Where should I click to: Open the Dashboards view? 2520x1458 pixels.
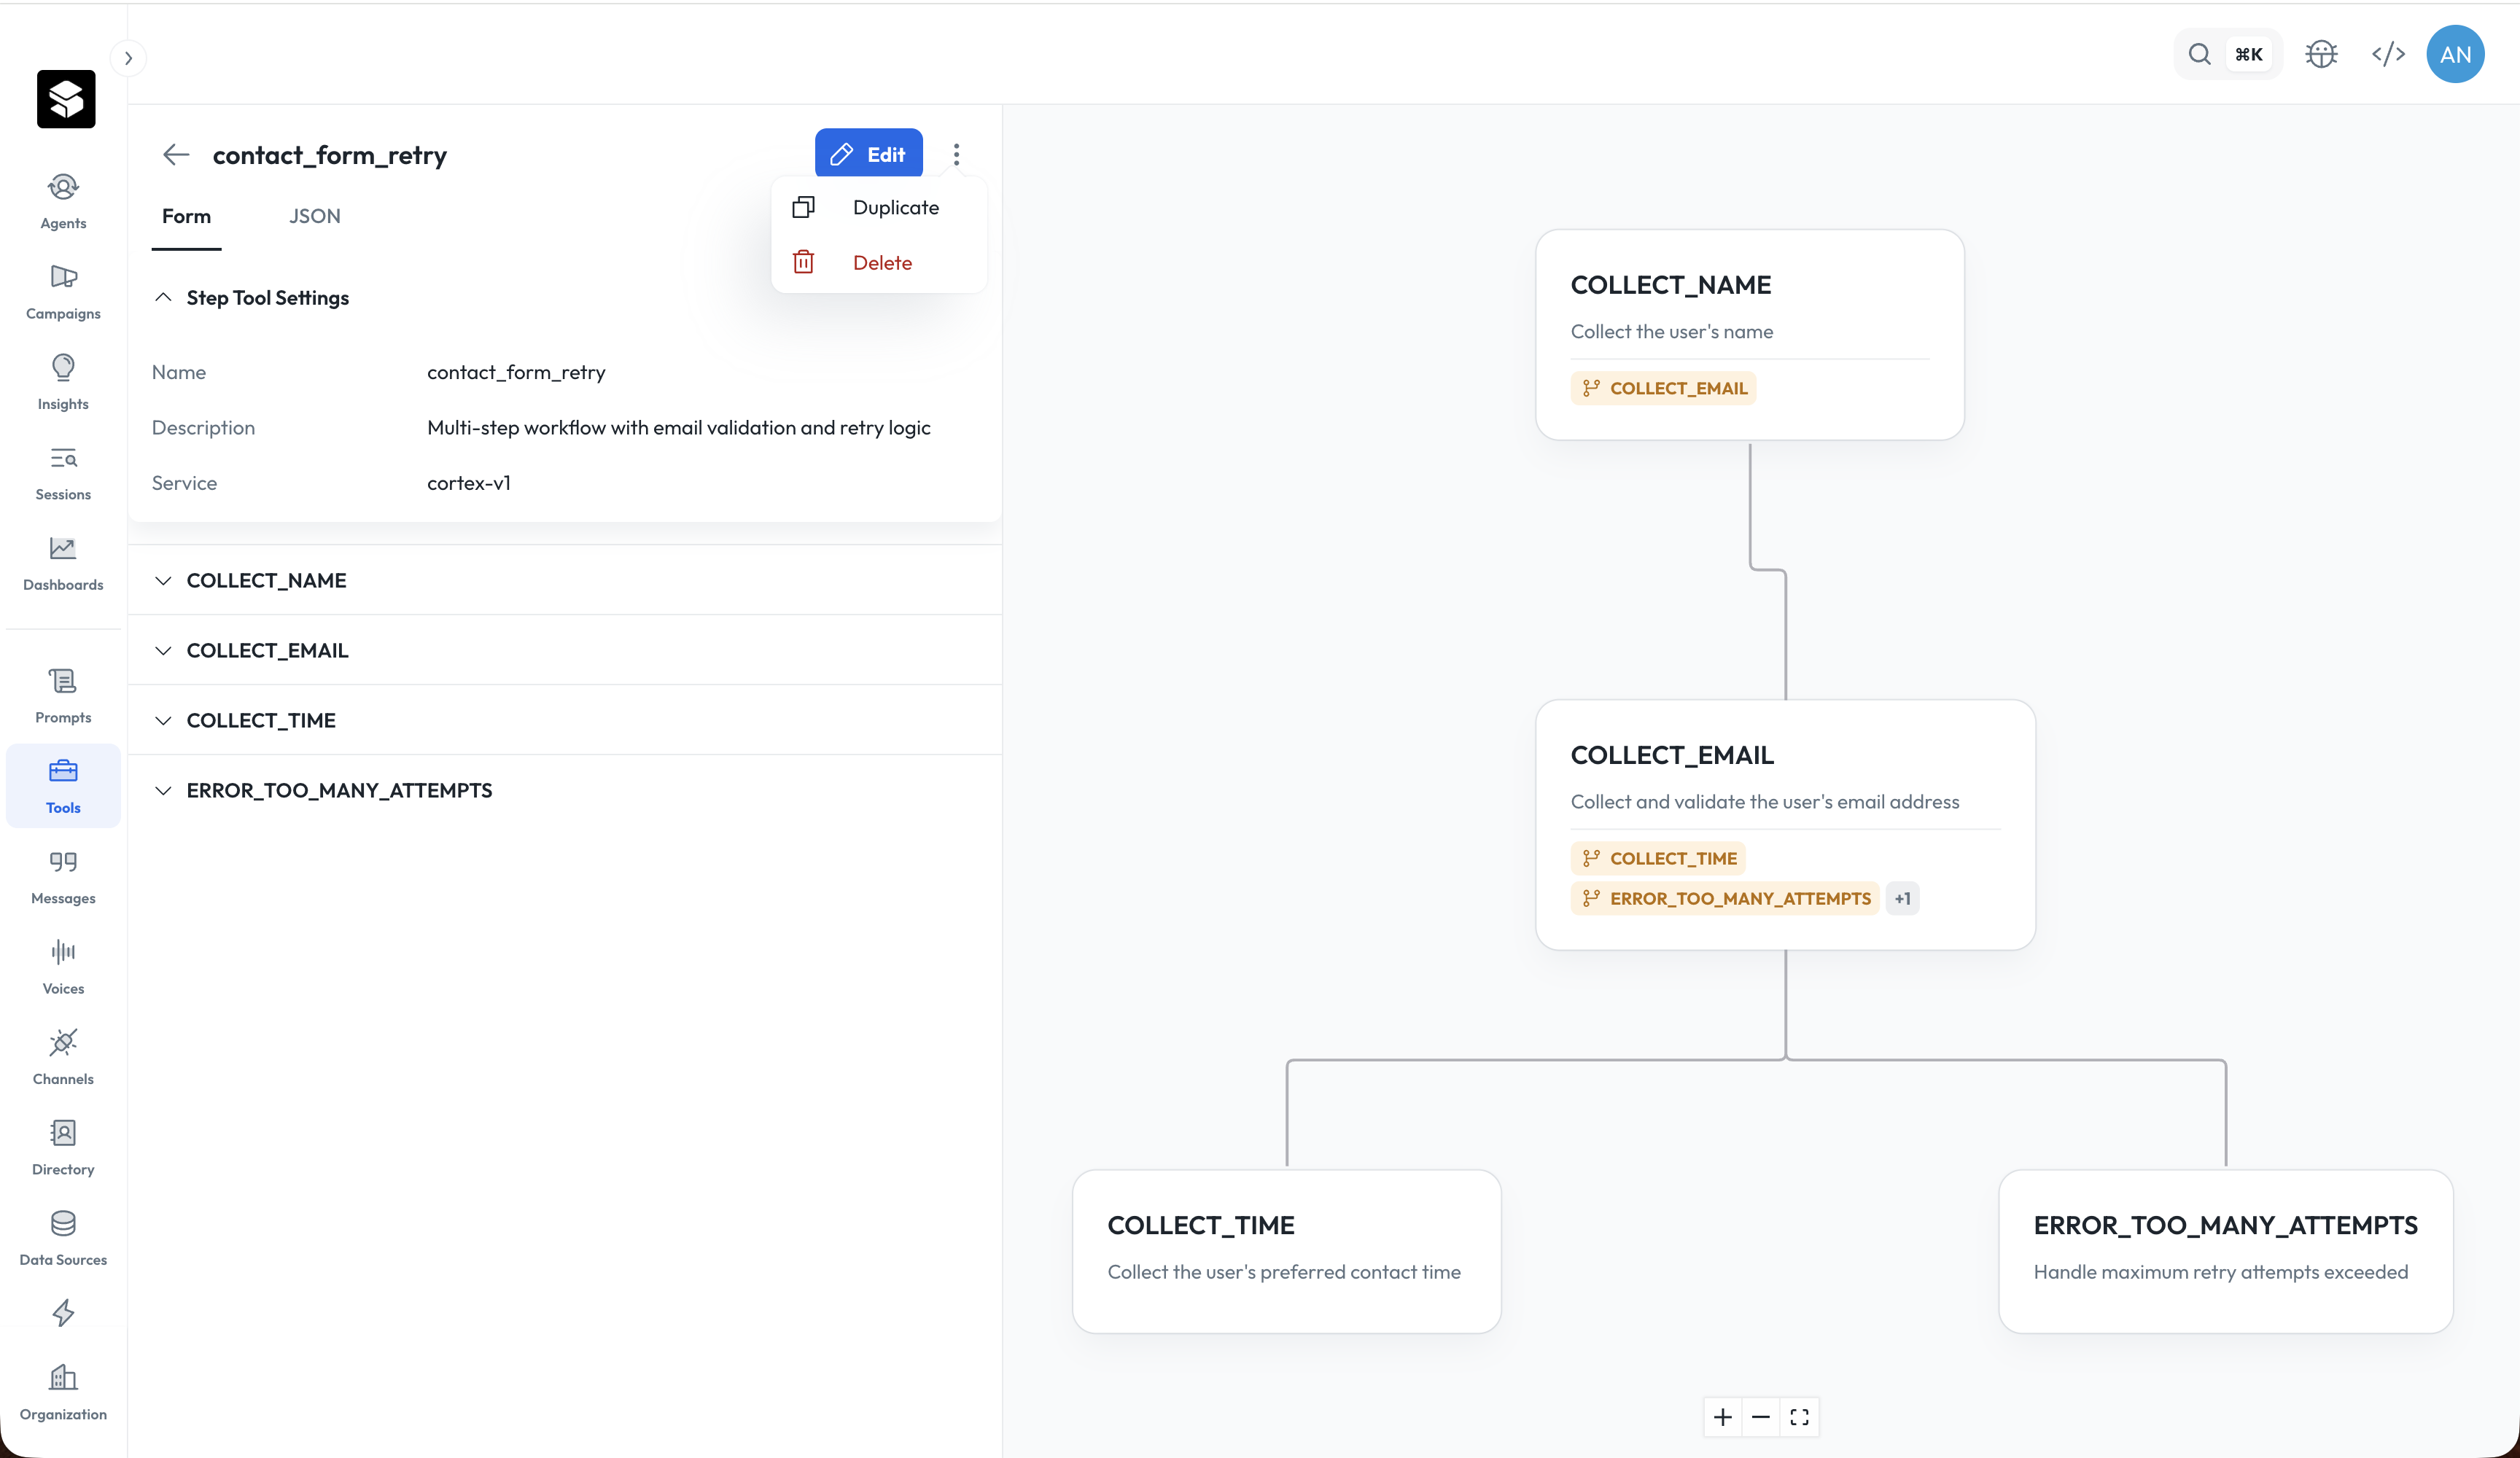point(62,563)
